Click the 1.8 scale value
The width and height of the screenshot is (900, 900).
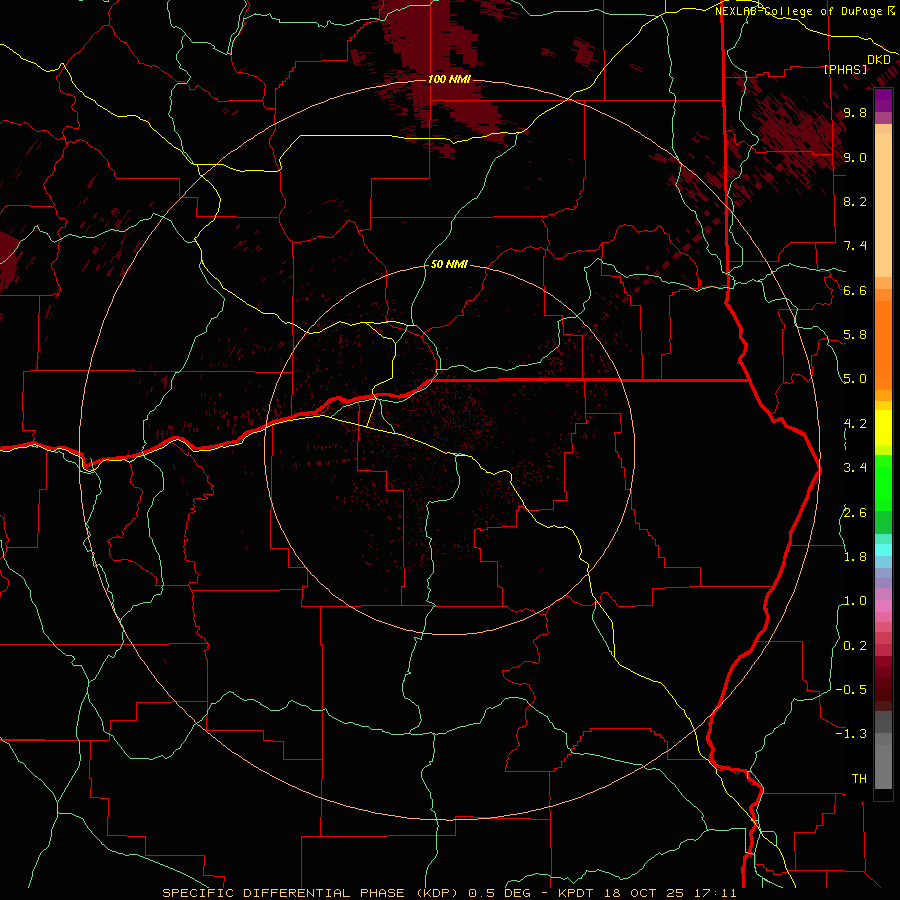click(x=855, y=557)
